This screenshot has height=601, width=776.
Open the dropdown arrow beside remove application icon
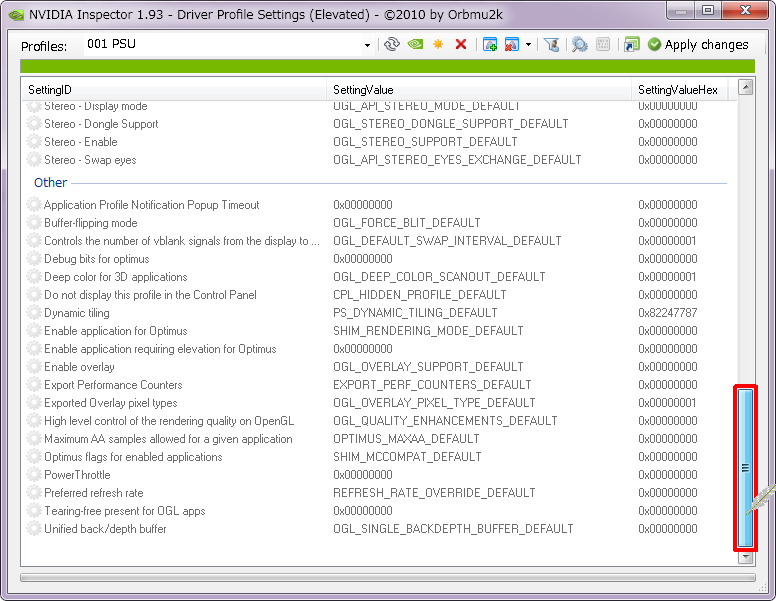[x=529, y=45]
